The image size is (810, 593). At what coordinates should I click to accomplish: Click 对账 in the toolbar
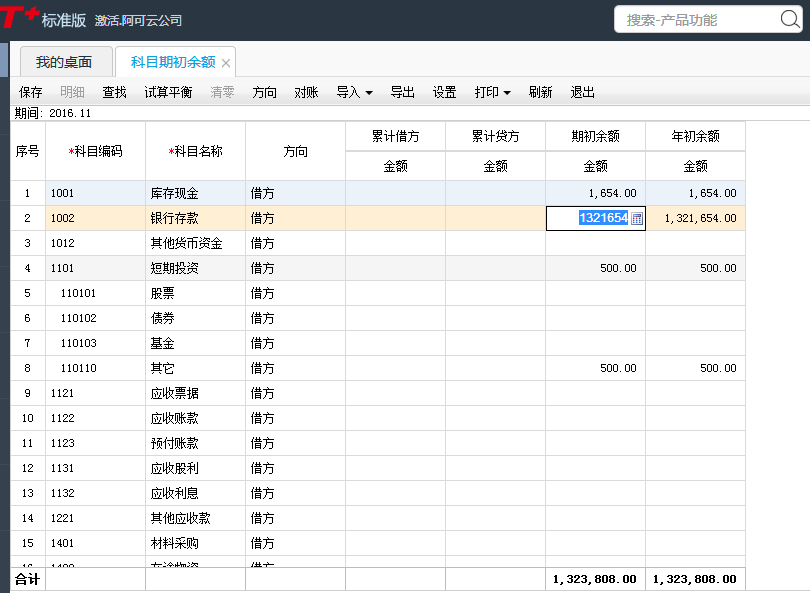[x=306, y=92]
